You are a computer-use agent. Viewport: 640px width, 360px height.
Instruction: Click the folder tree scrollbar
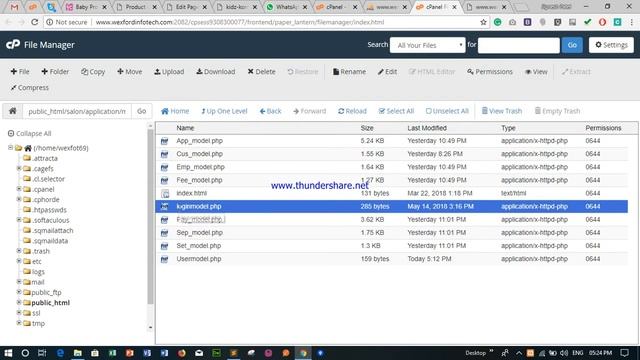(x=150, y=216)
